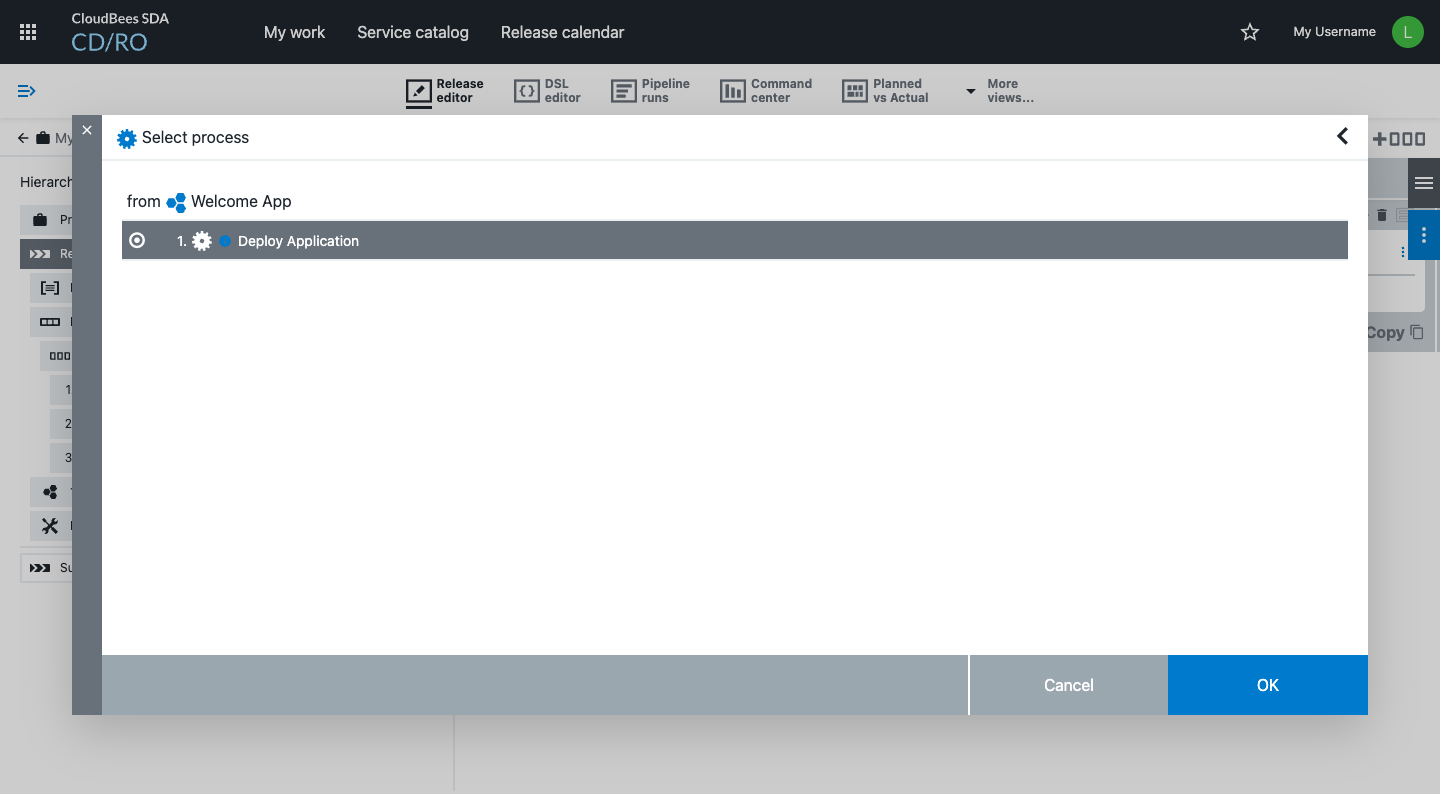The height and width of the screenshot is (794, 1440).
Task: Close the dialog with the X icon
Action: tap(87, 130)
